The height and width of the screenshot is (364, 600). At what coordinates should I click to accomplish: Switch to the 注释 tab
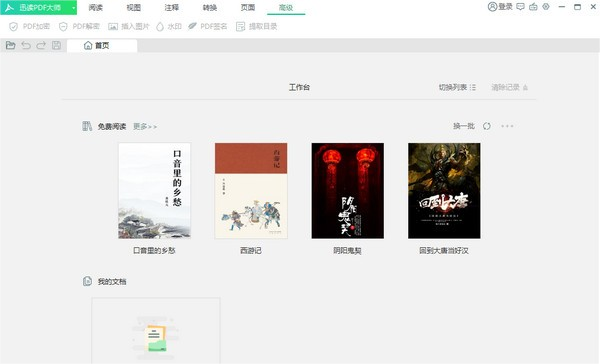pyautogui.click(x=171, y=8)
